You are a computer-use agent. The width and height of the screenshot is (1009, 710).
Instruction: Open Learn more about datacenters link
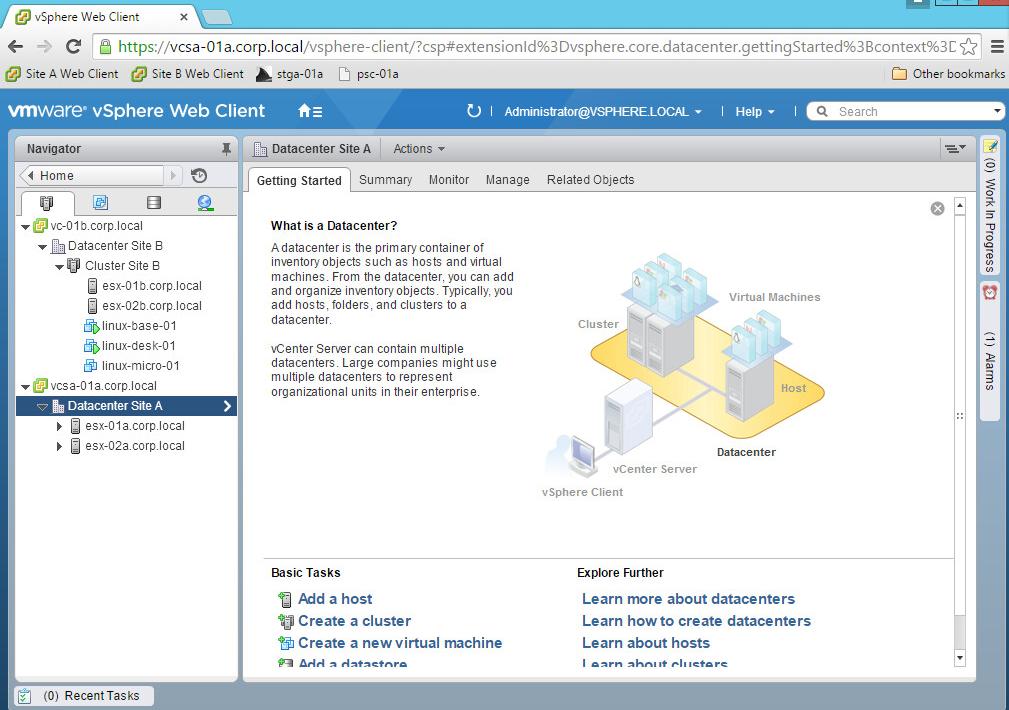pyautogui.click(x=689, y=599)
